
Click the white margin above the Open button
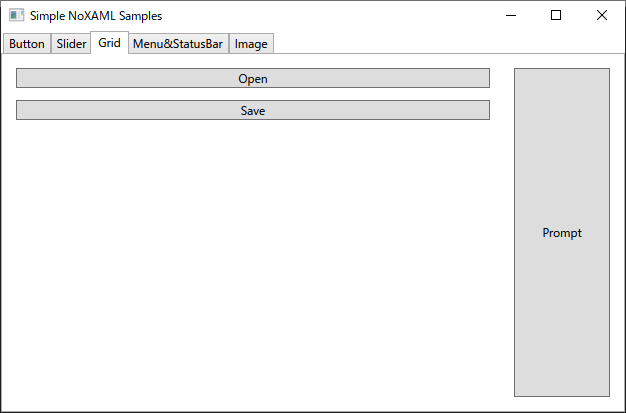click(253, 61)
